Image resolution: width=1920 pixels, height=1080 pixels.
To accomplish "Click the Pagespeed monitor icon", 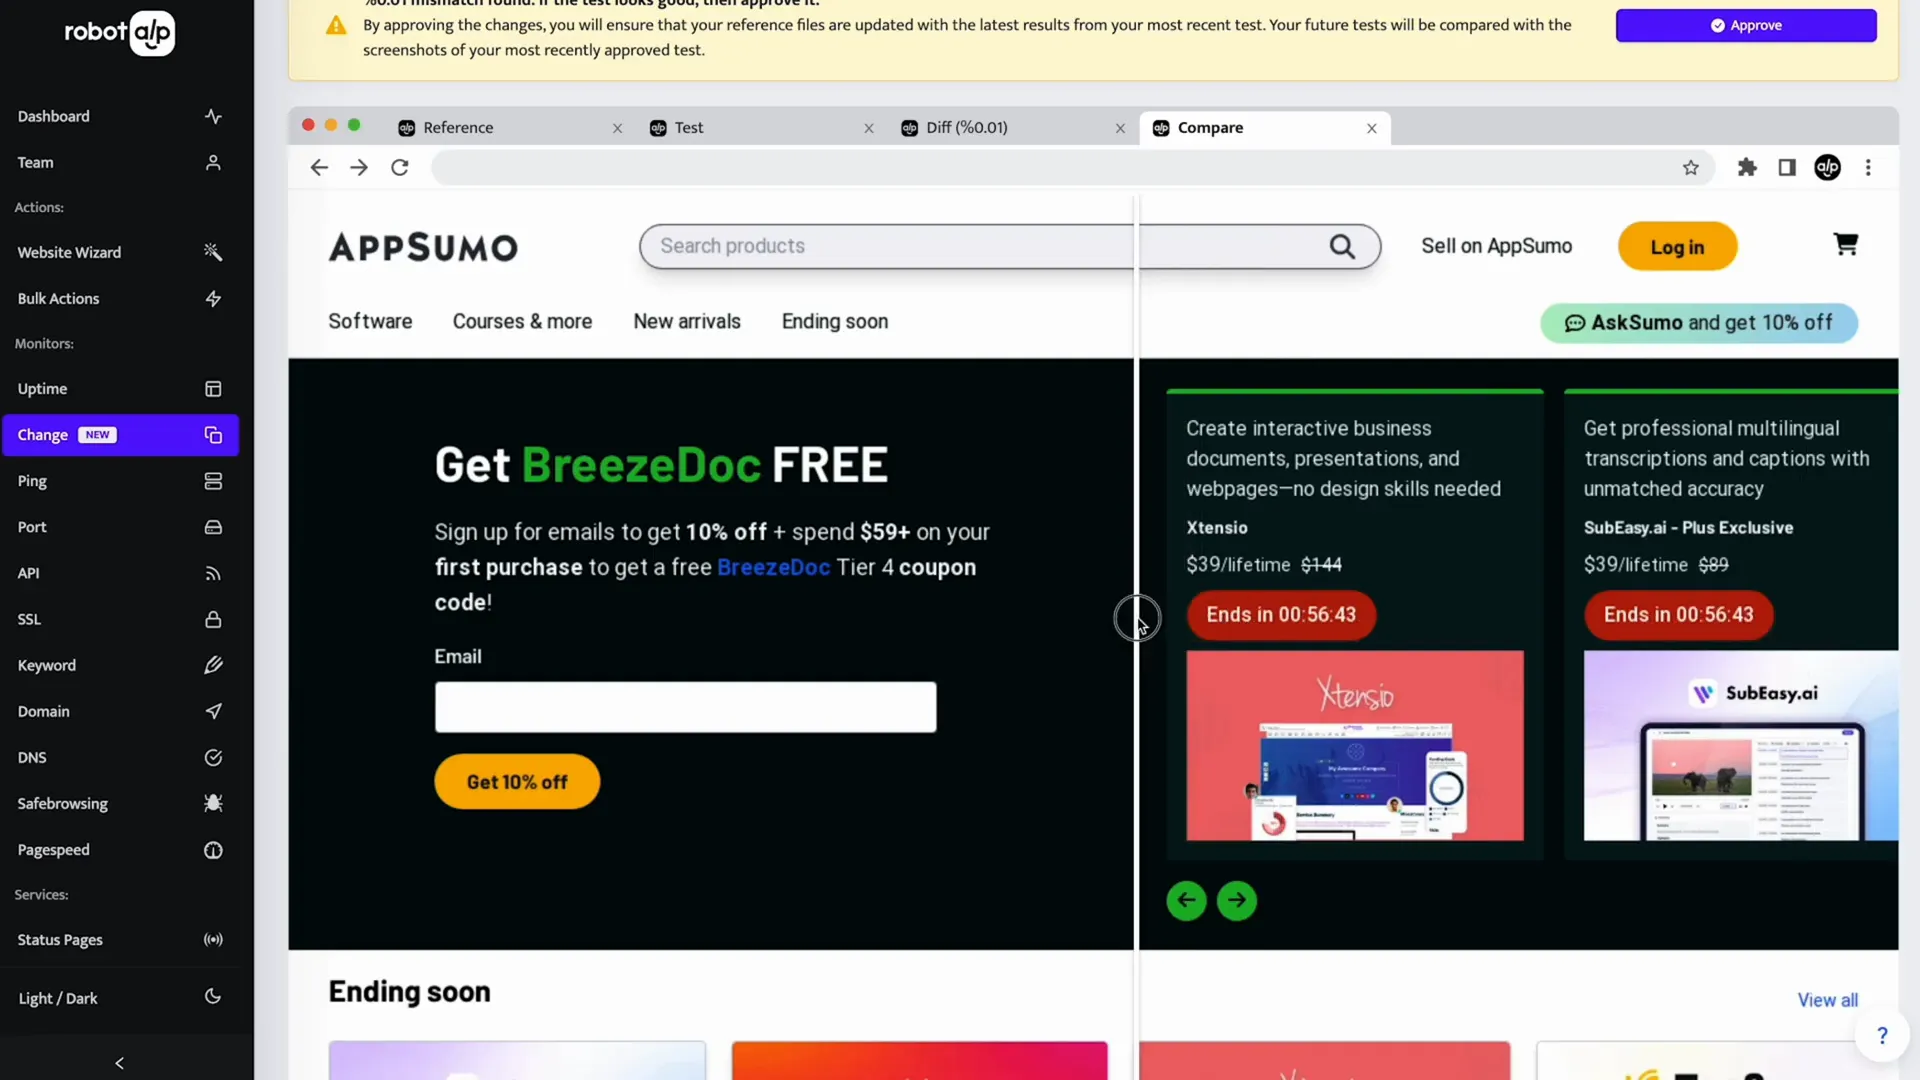I will pos(214,849).
